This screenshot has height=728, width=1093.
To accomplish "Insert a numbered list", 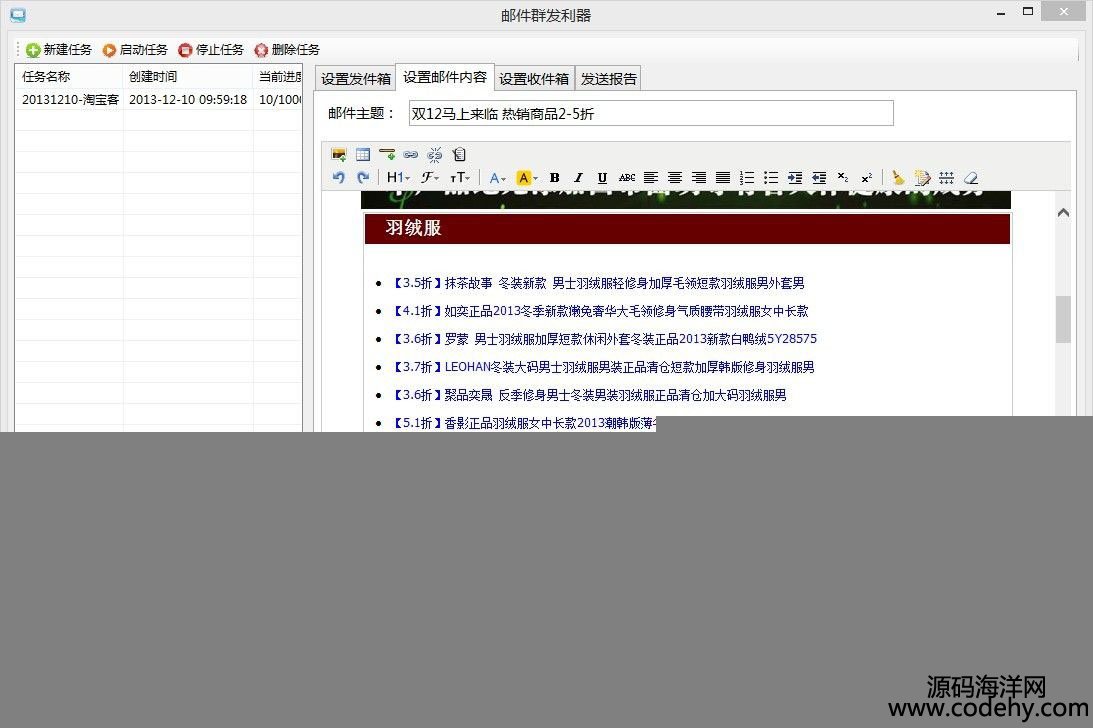I will point(747,178).
